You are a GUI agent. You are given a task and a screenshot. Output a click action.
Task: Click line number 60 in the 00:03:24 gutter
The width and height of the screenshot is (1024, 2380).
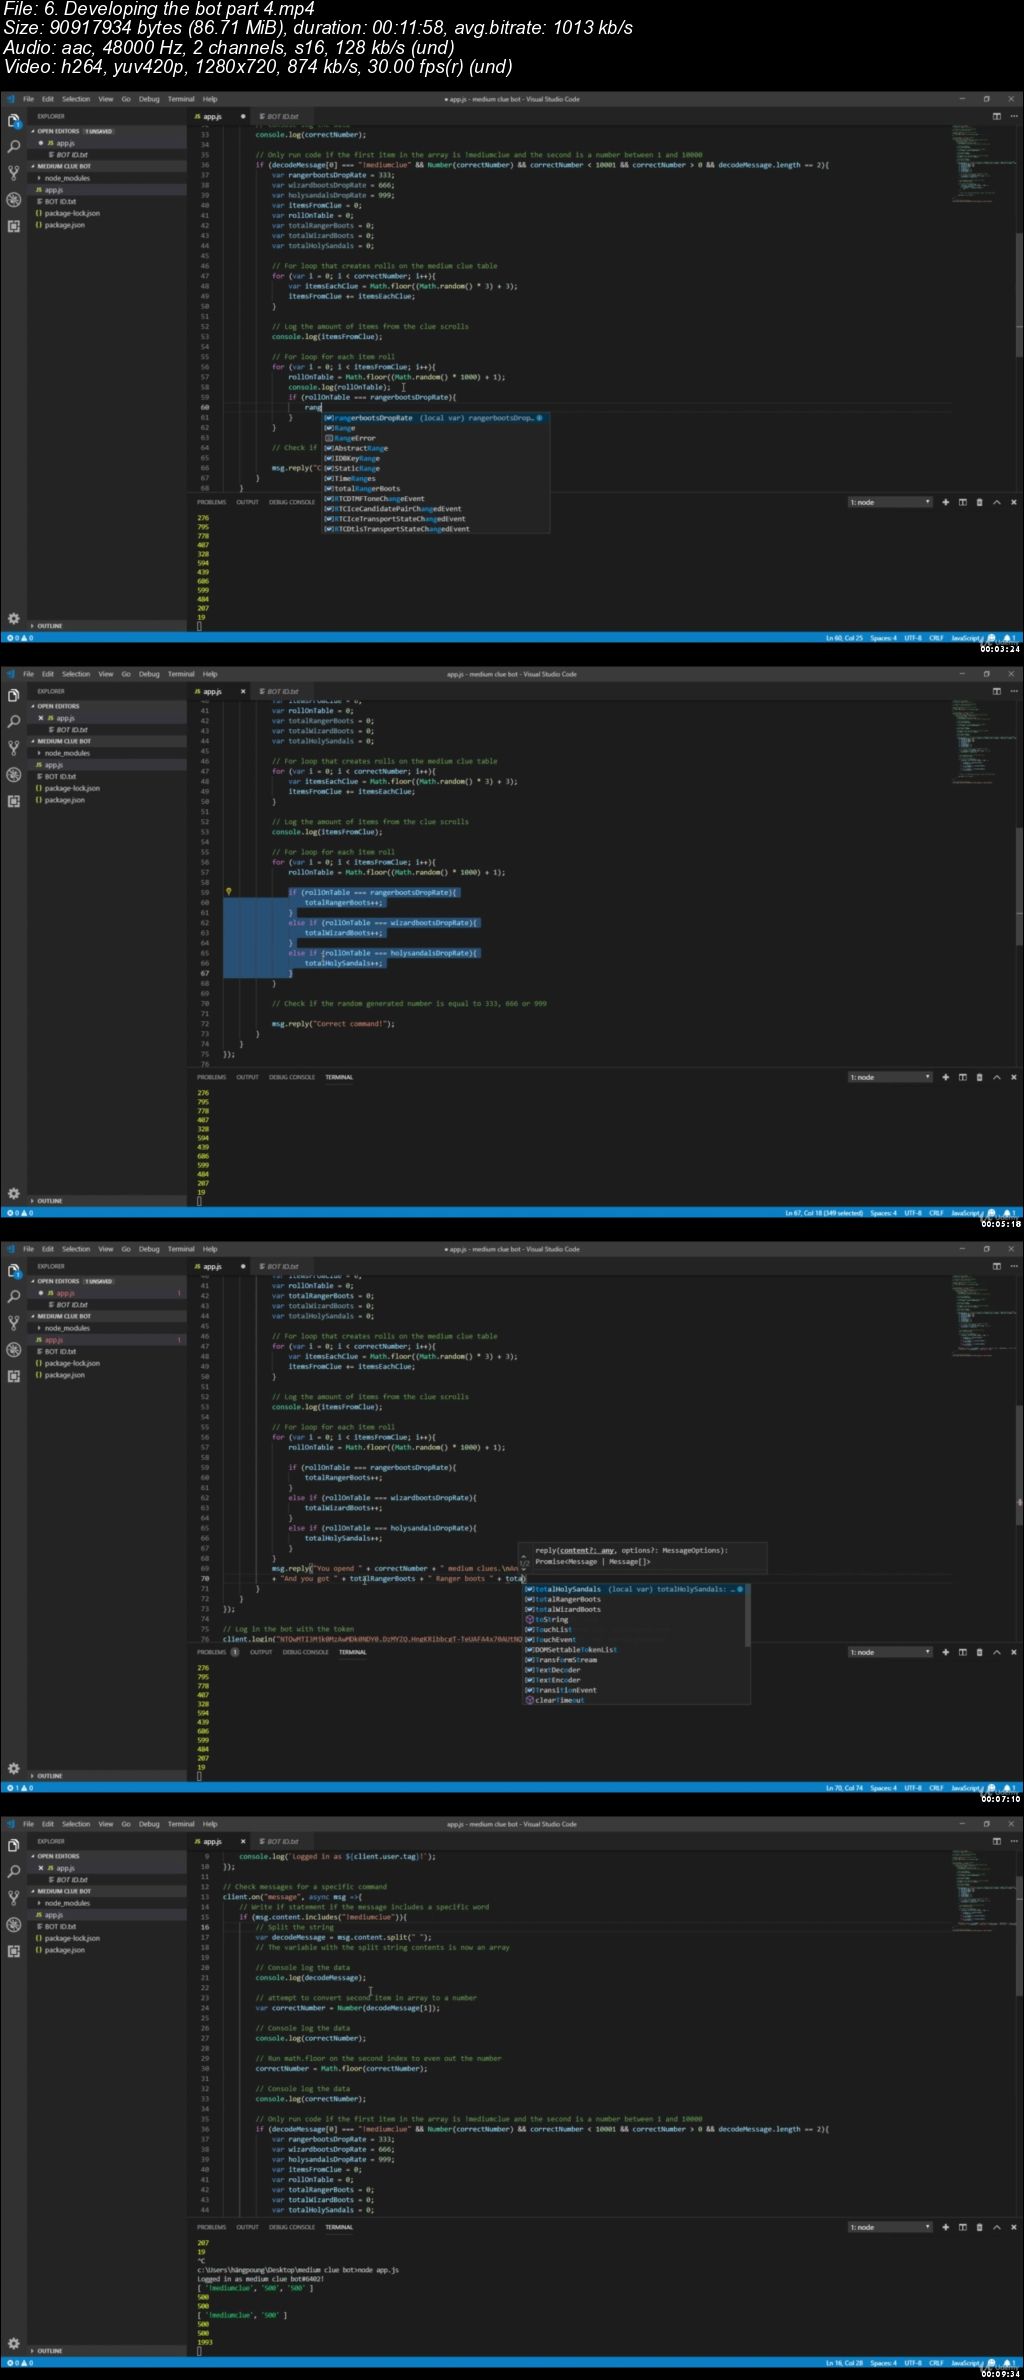click(x=205, y=407)
